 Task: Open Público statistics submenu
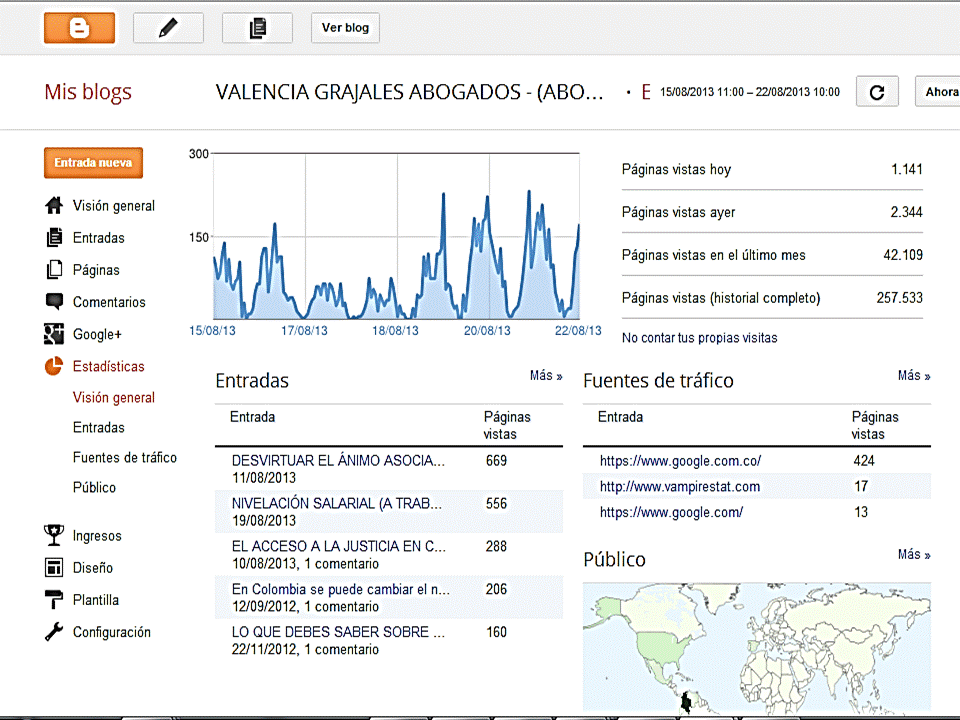point(94,487)
